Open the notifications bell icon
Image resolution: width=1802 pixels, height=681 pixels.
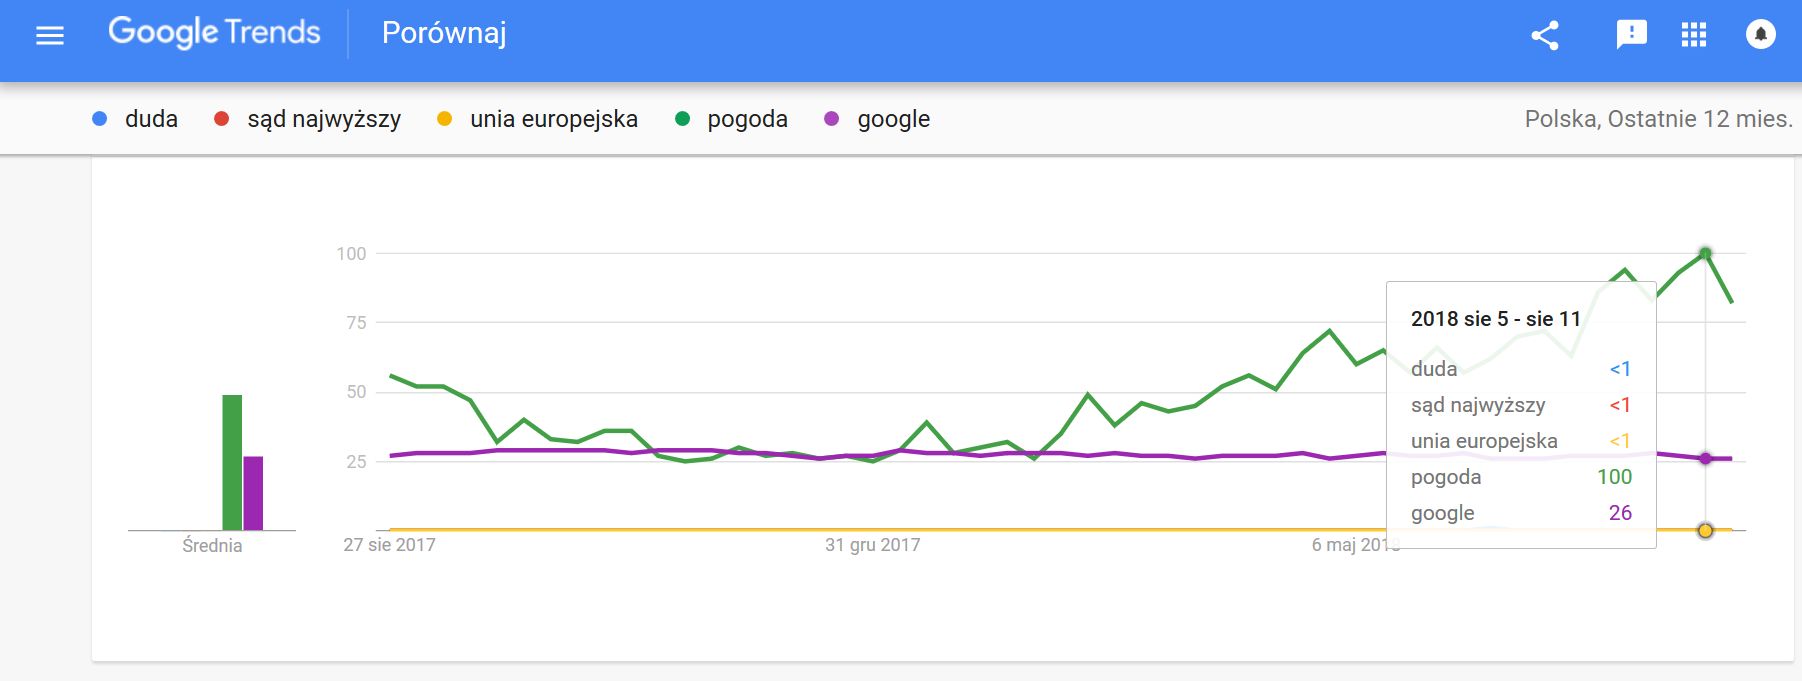[x=1760, y=35]
